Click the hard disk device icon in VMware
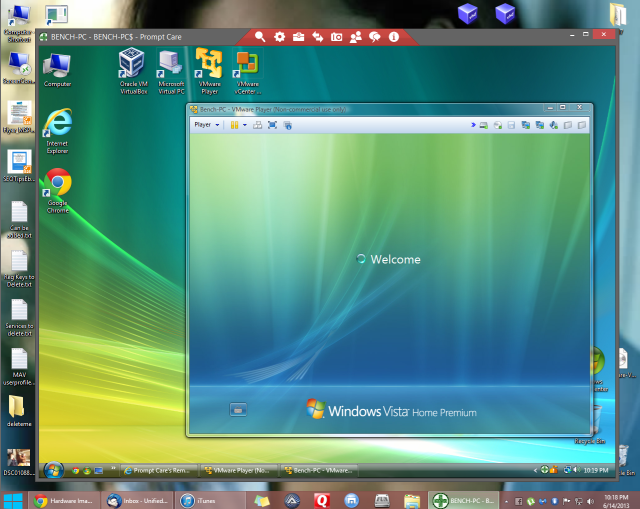The width and height of the screenshot is (640, 509). [484, 125]
